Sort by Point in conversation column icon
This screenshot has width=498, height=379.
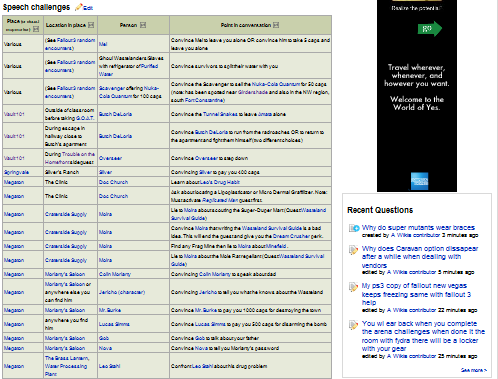[x=276, y=25]
